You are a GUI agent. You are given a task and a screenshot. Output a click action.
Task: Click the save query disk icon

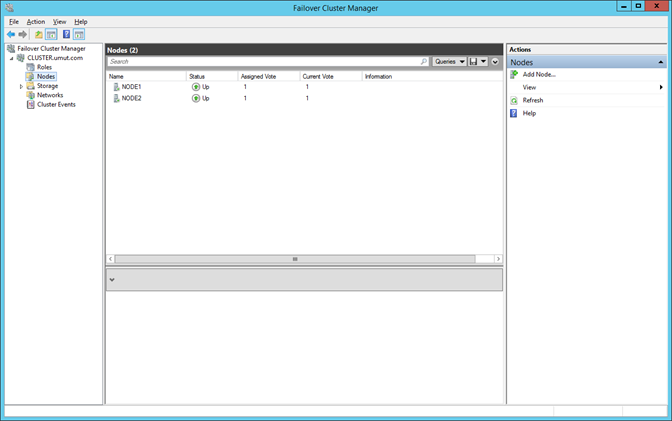coord(473,62)
